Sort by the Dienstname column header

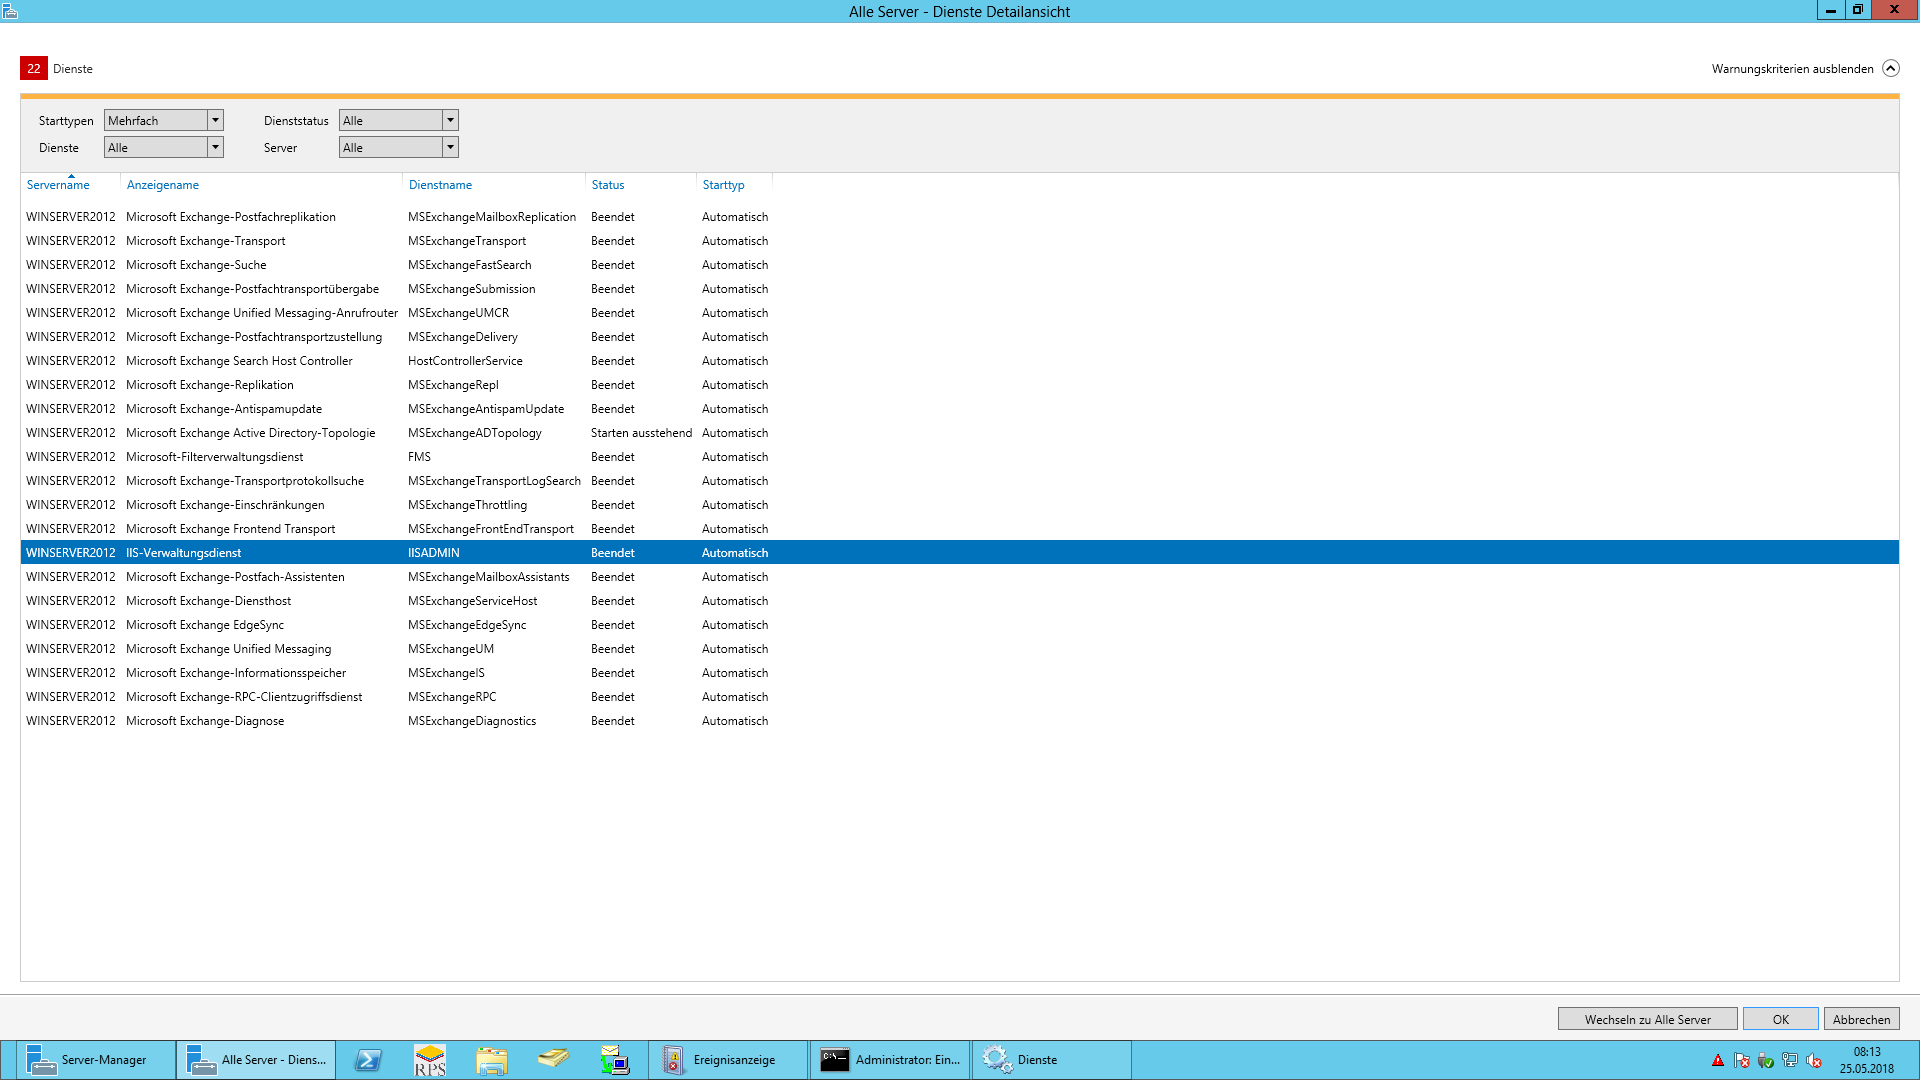point(441,185)
